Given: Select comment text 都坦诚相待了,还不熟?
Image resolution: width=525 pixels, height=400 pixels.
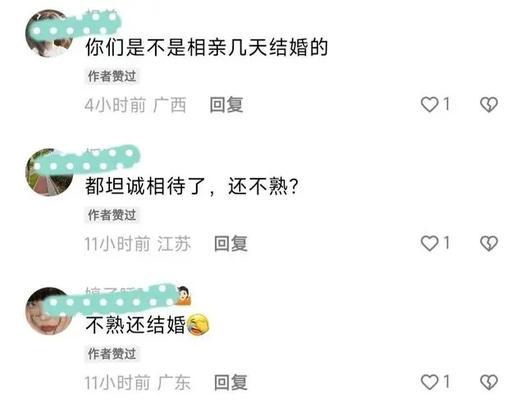Looking at the screenshot, I should pyautogui.click(x=192, y=186).
